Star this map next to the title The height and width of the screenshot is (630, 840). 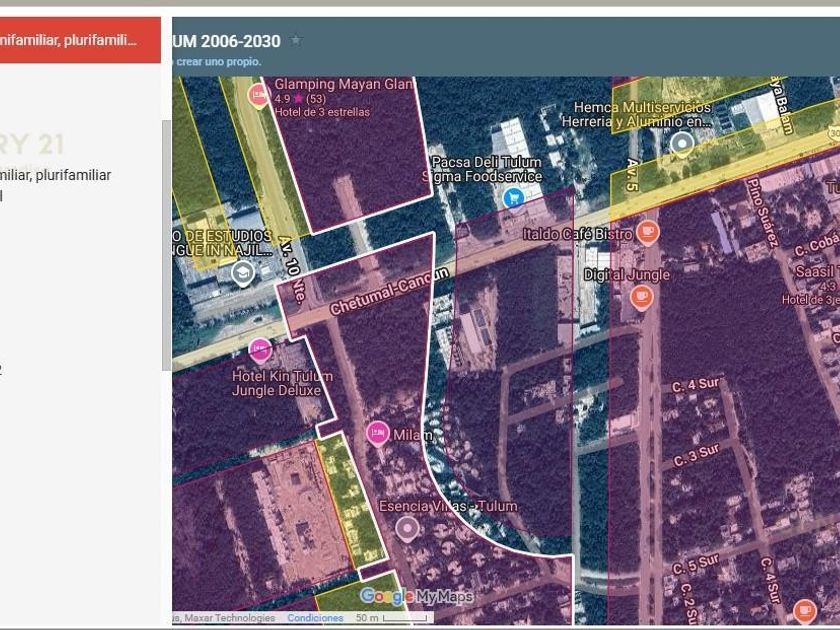(296, 41)
